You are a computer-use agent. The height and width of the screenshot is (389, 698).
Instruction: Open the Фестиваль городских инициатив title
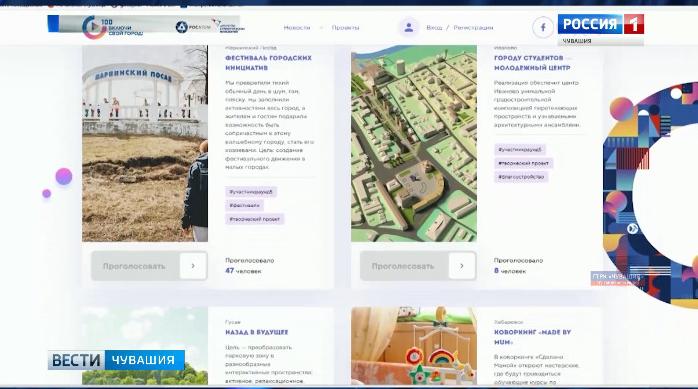(268, 63)
